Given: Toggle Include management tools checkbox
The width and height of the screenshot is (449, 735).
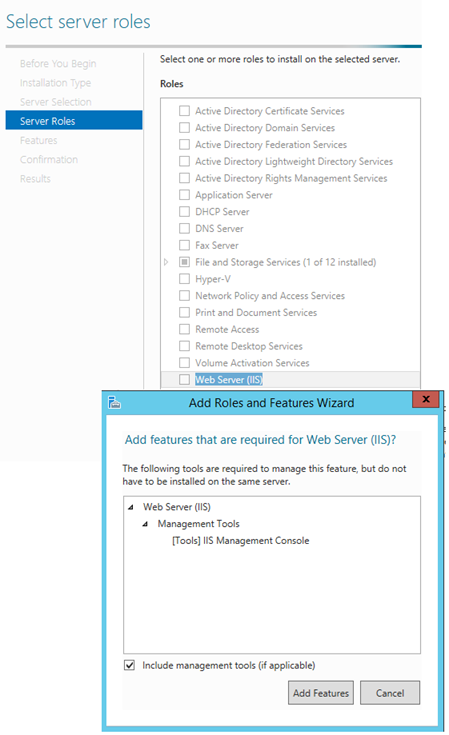Looking at the screenshot, I should pyautogui.click(x=130, y=665).
